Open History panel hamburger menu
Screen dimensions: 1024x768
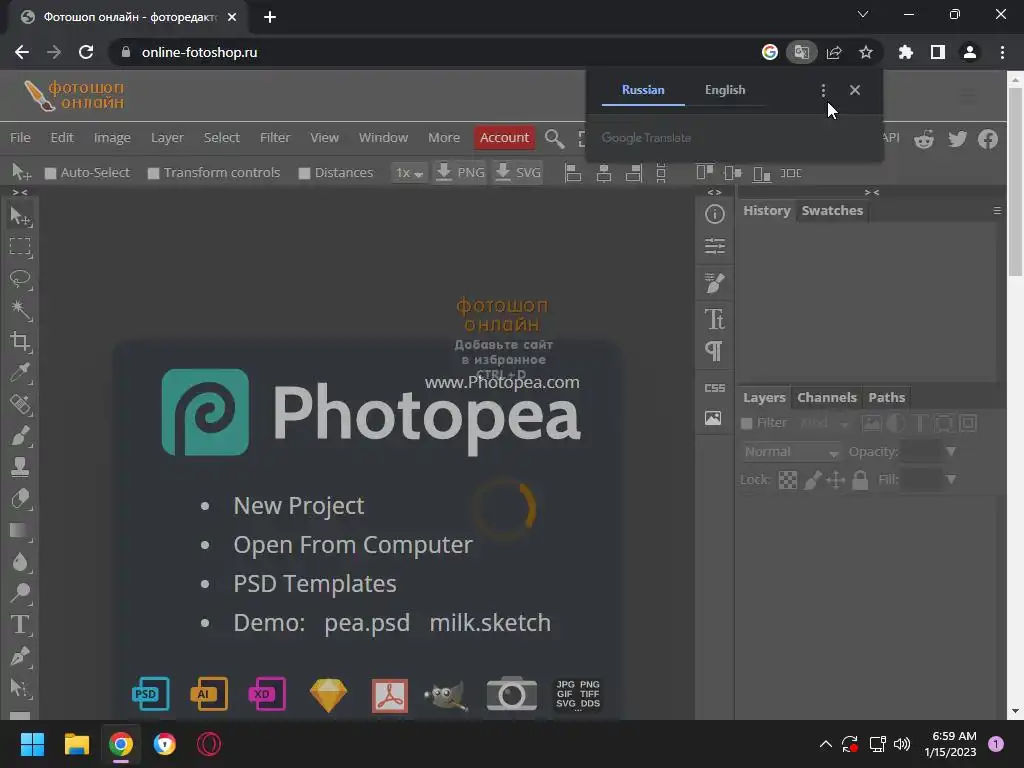tap(997, 211)
